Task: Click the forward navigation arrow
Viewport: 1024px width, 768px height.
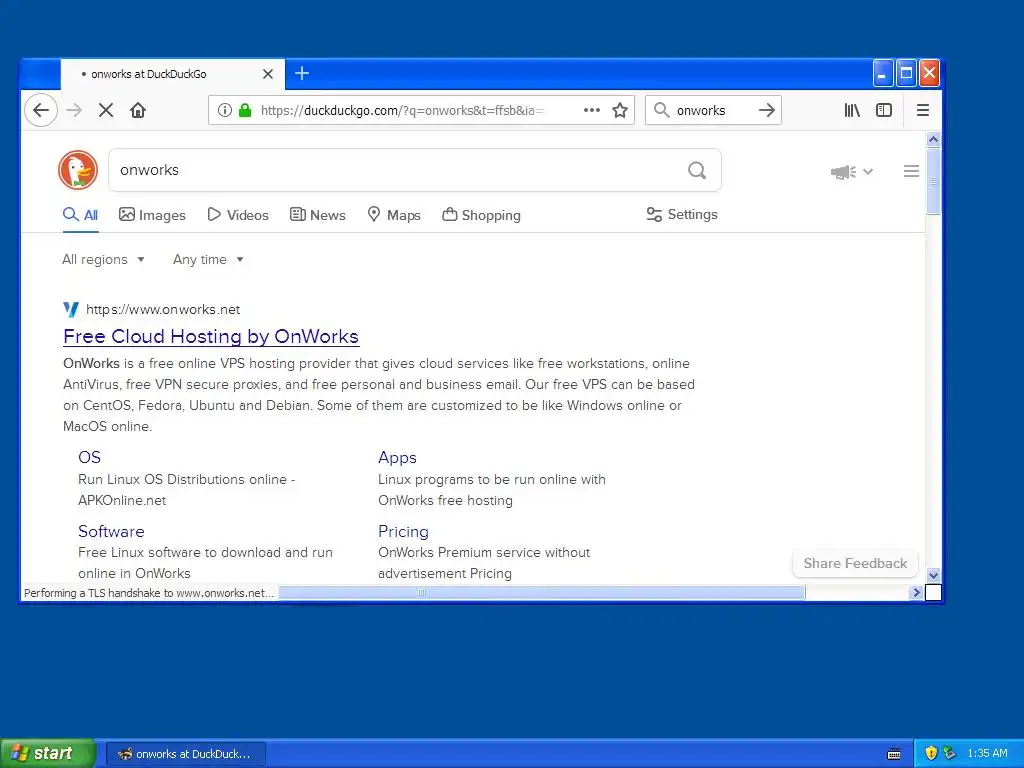Action: pos(74,110)
